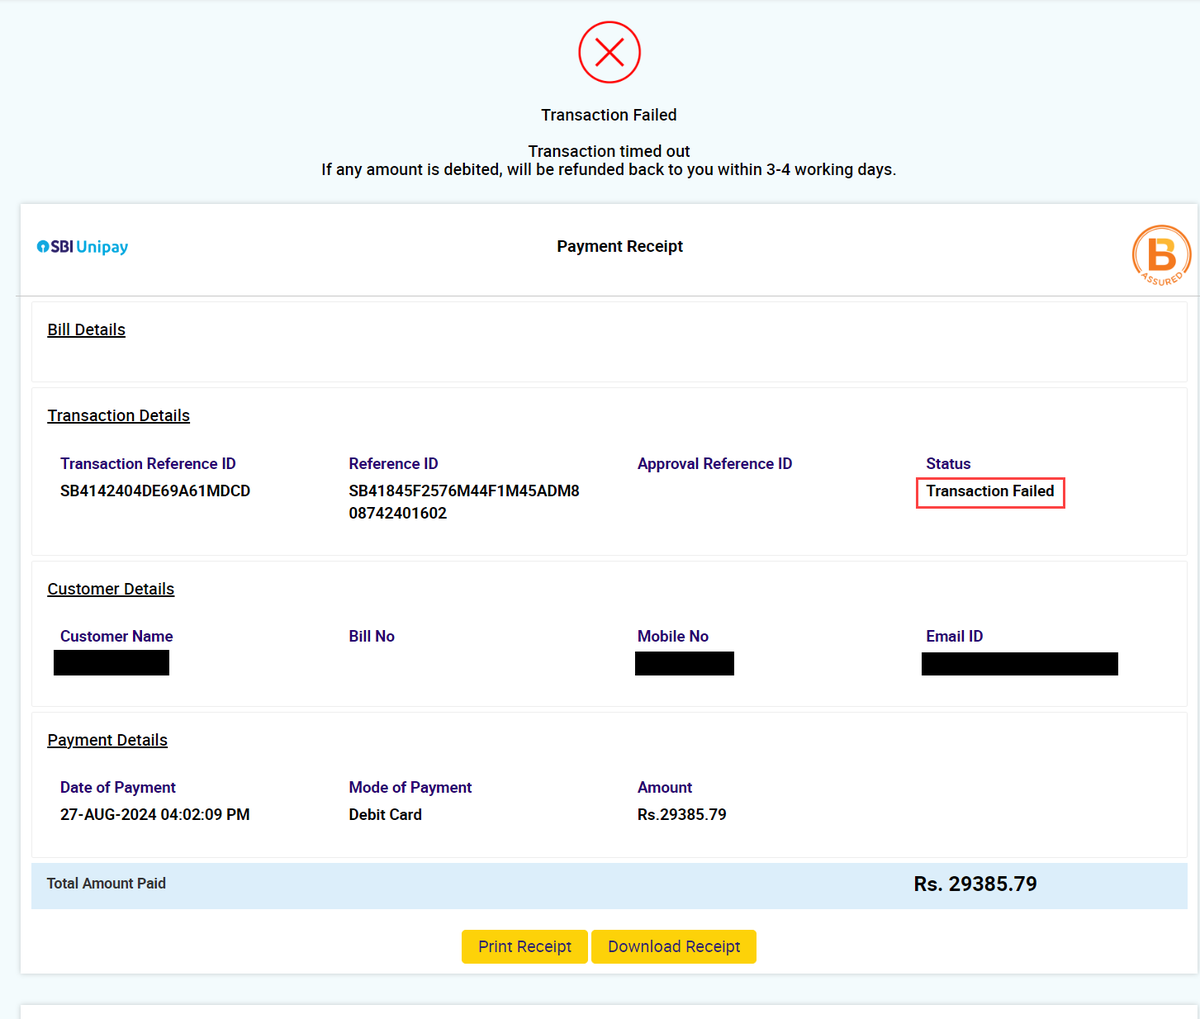This screenshot has width=1200, height=1019.
Task: Select date value 27-AUG-2024 04:02:09 PM
Action: [155, 815]
